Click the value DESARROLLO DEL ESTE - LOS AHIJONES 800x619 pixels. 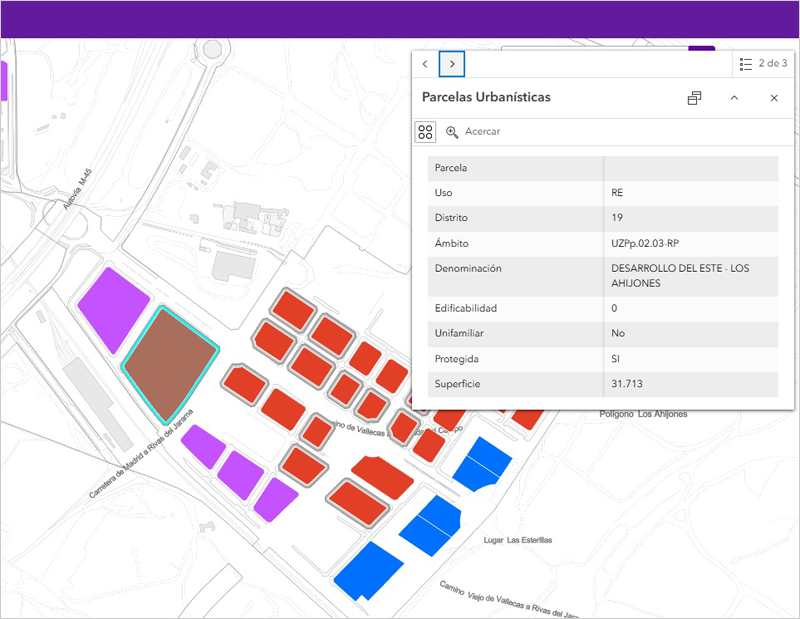pyautogui.click(x=680, y=276)
